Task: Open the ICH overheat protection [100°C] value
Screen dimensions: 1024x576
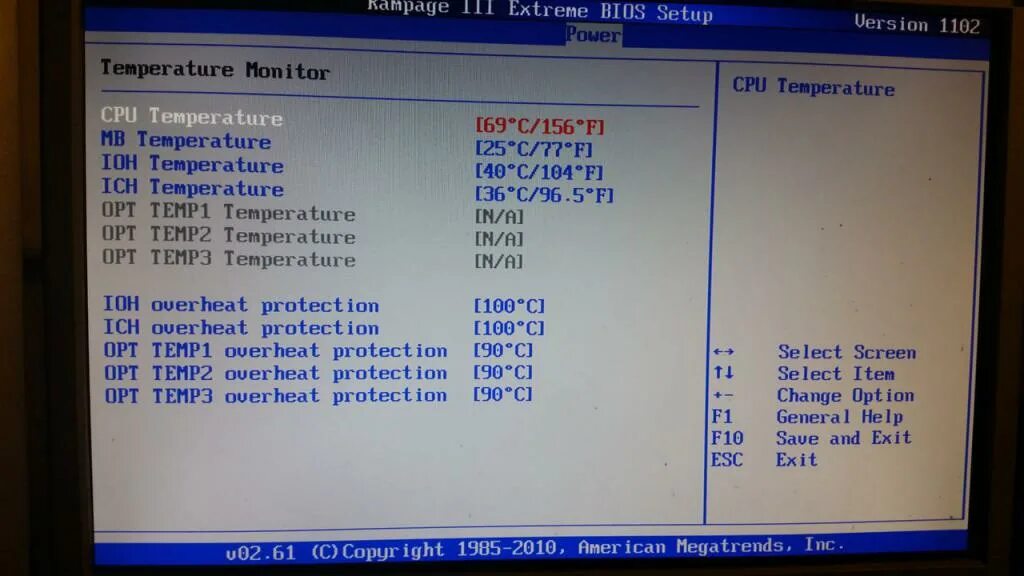Action: click(509, 328)
